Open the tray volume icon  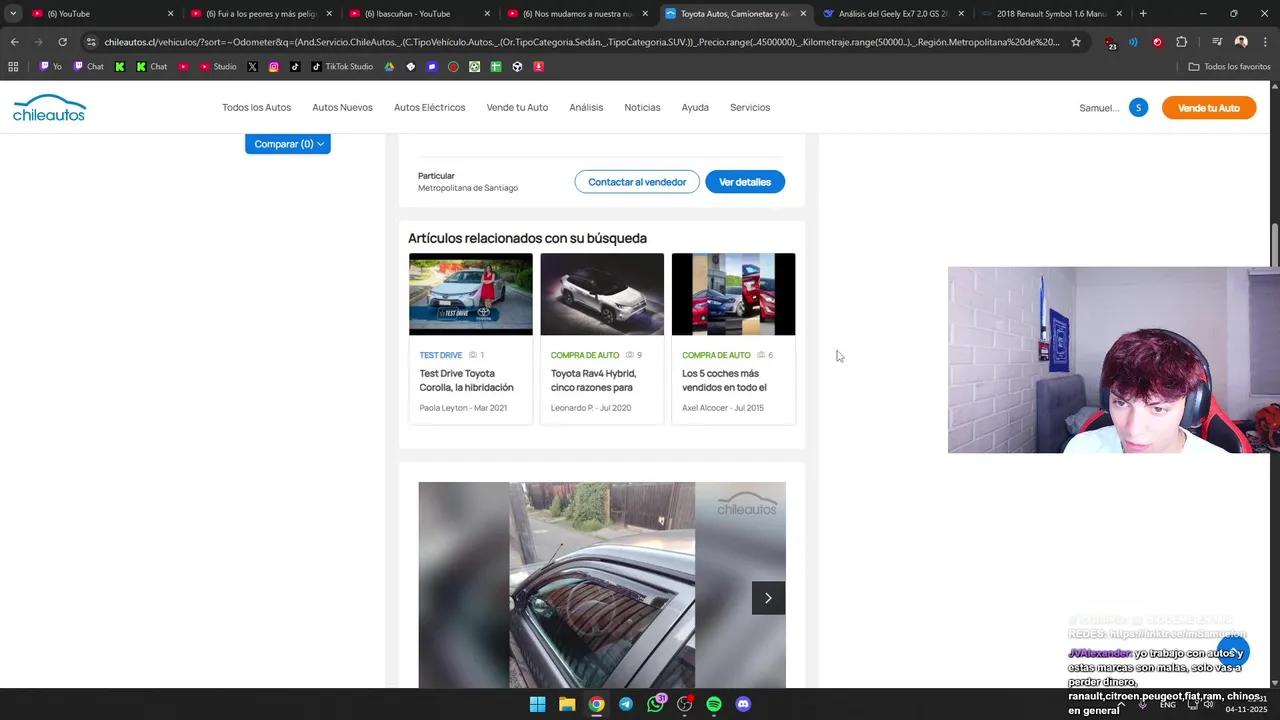(1209, 704)
